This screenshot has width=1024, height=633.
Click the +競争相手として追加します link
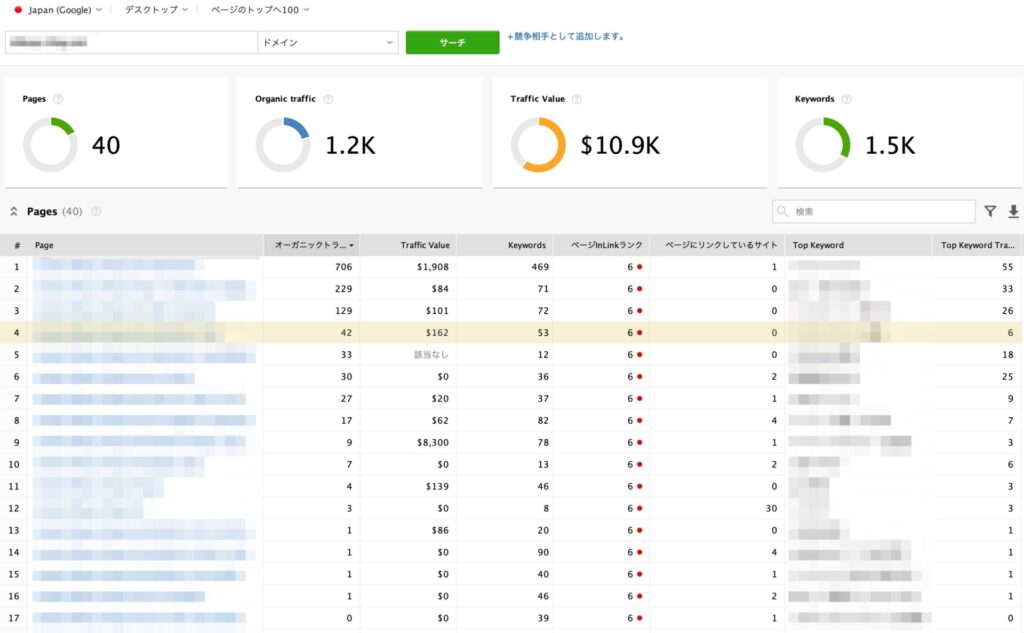[x=566, y=37]
